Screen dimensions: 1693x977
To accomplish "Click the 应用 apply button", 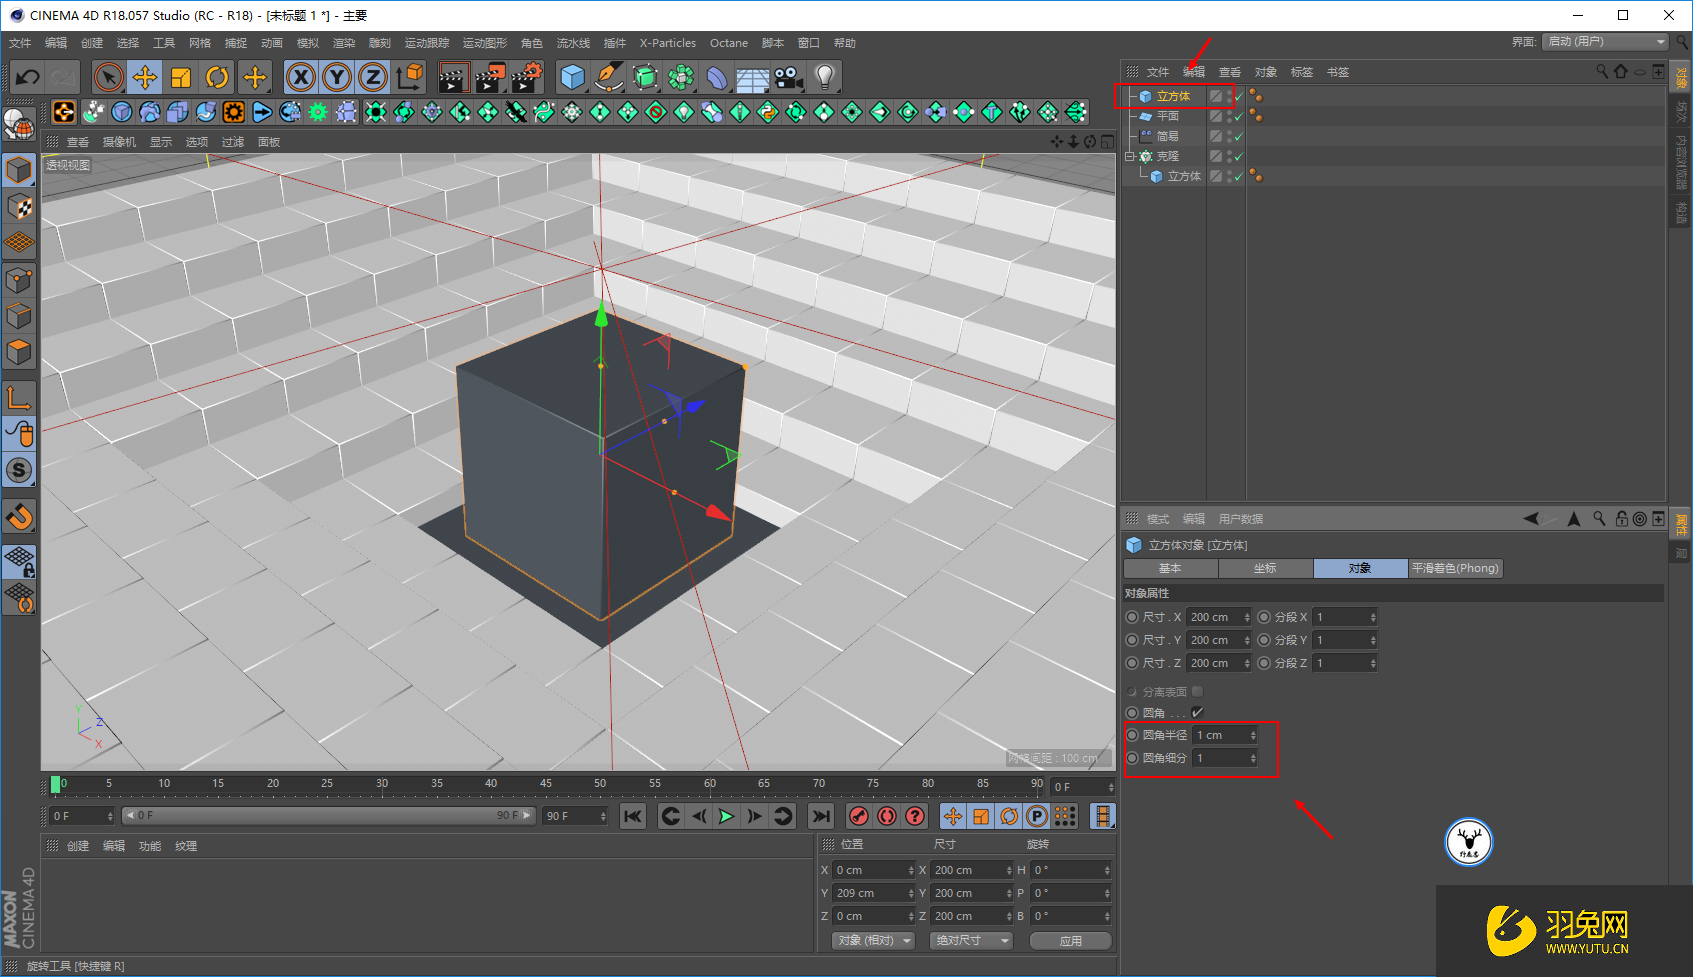I will [1071, 941].
